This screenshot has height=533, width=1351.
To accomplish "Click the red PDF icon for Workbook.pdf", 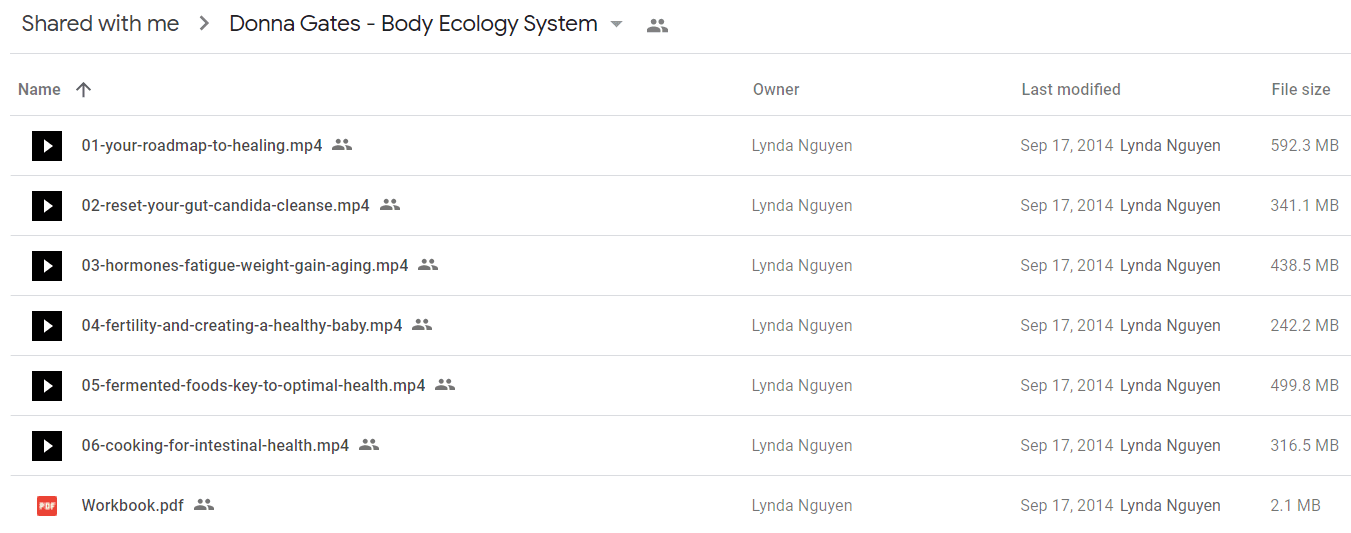I will tap(47, 506).
